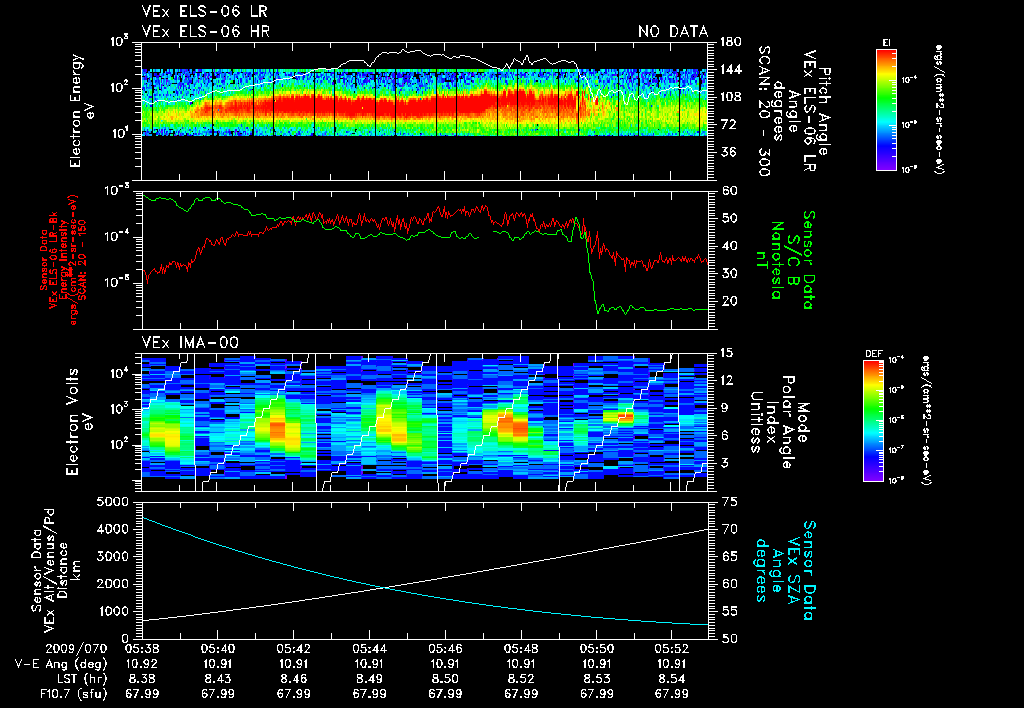
Task: Select the 'VEx ELS-06 HR' title text
Action: point(205,31)
